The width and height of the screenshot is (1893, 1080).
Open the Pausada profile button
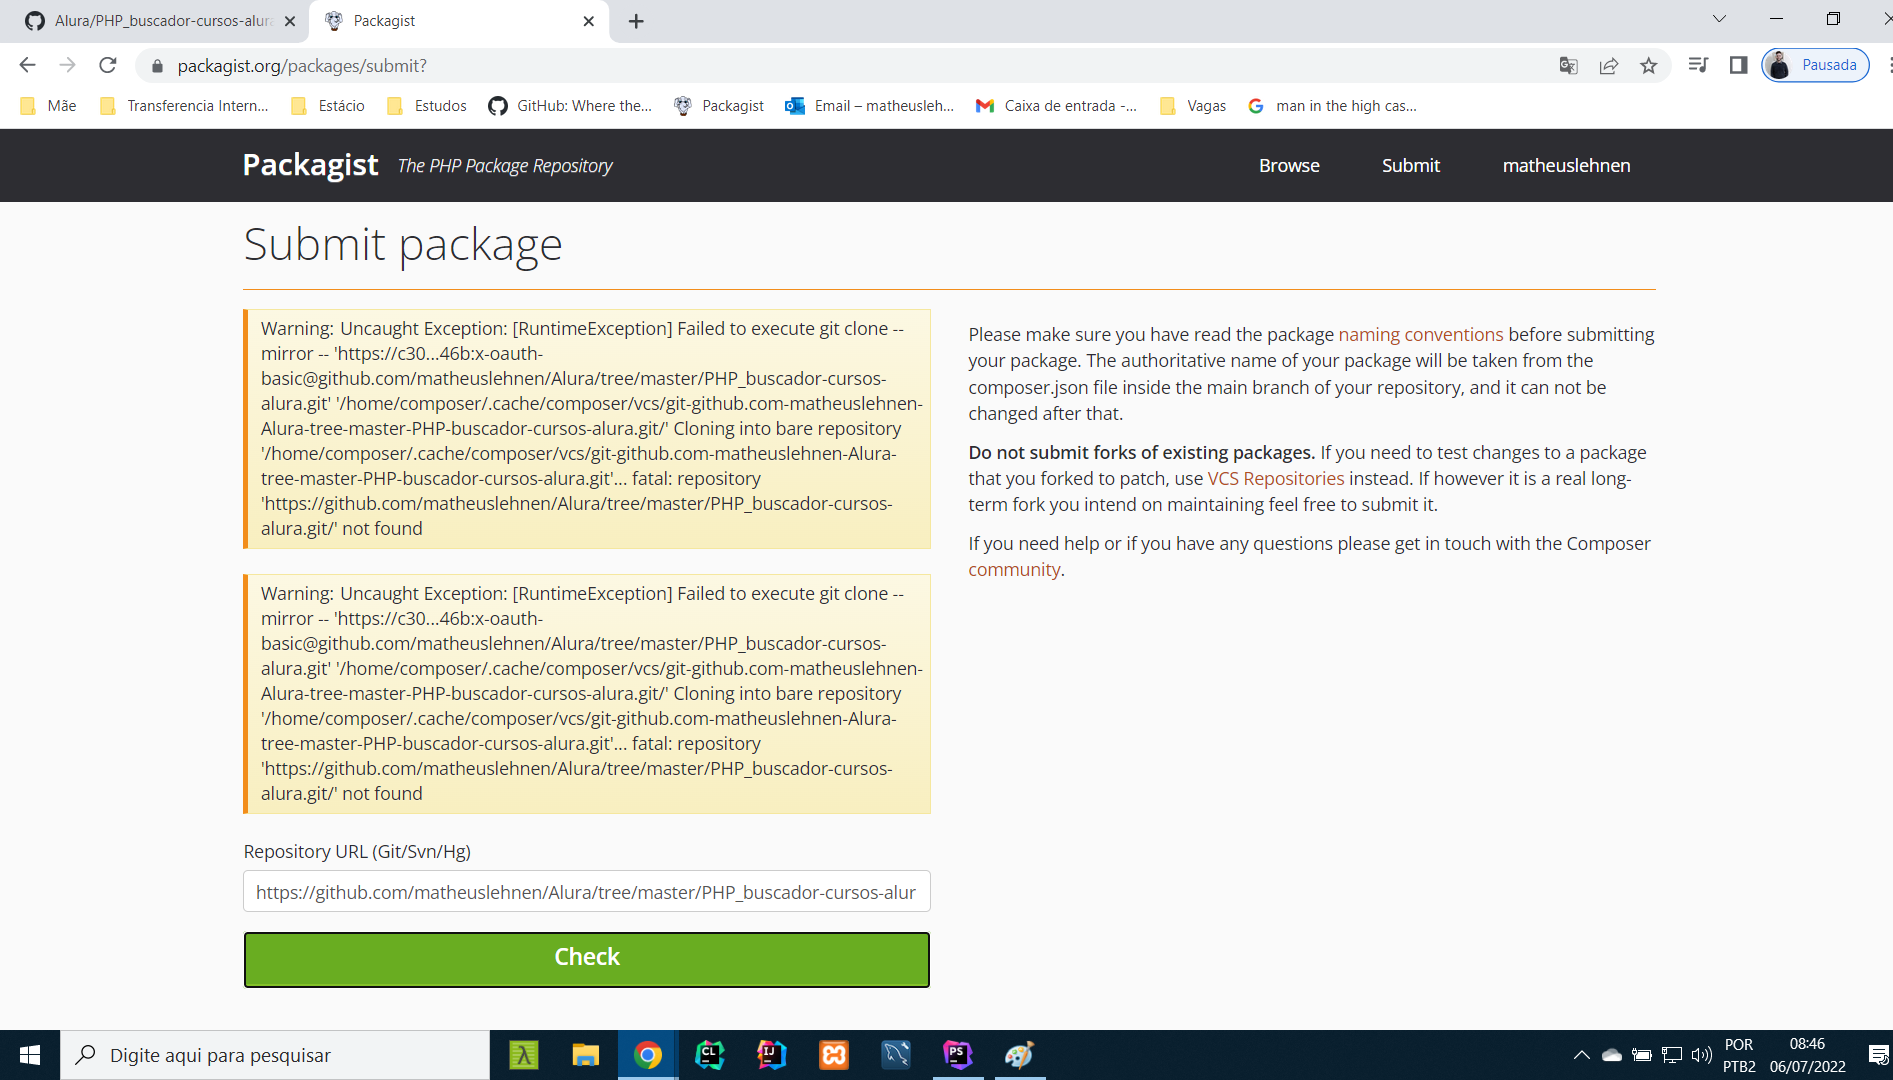1815,65
